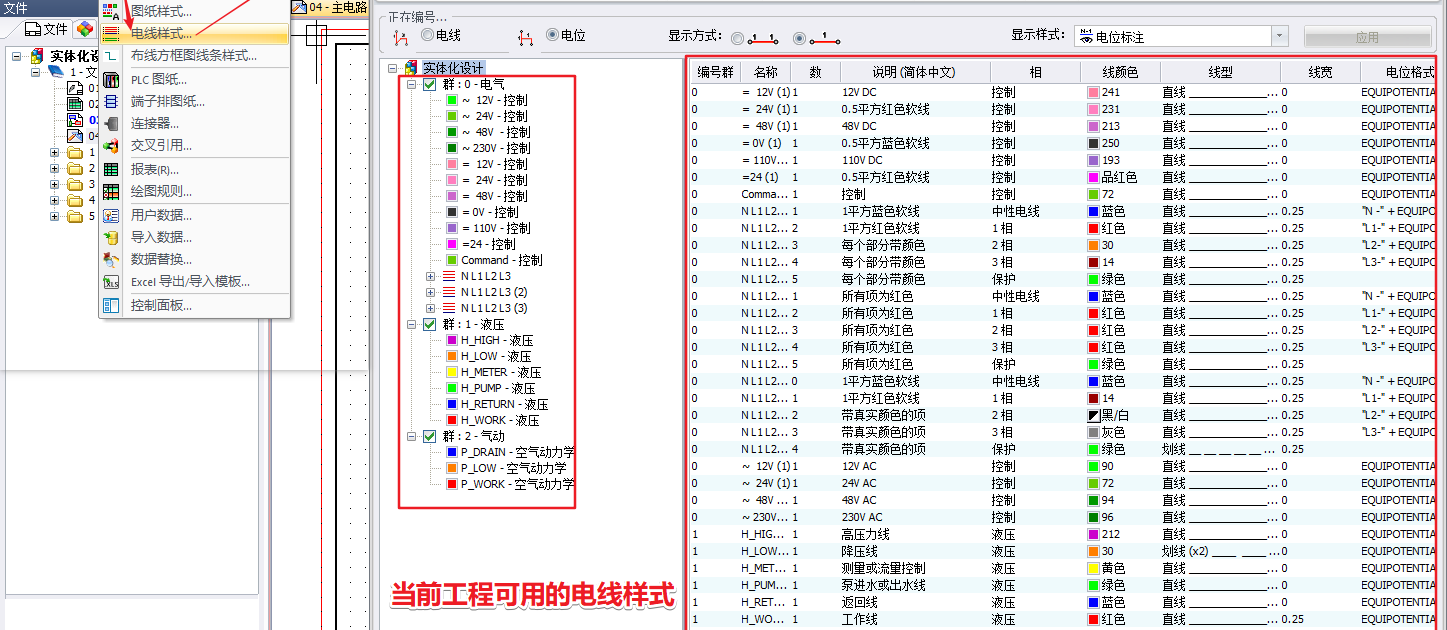The width and height of the screenshot is (1447, 630).
Task: Click the 连接器 plug icon
Action: coord(111,124)
